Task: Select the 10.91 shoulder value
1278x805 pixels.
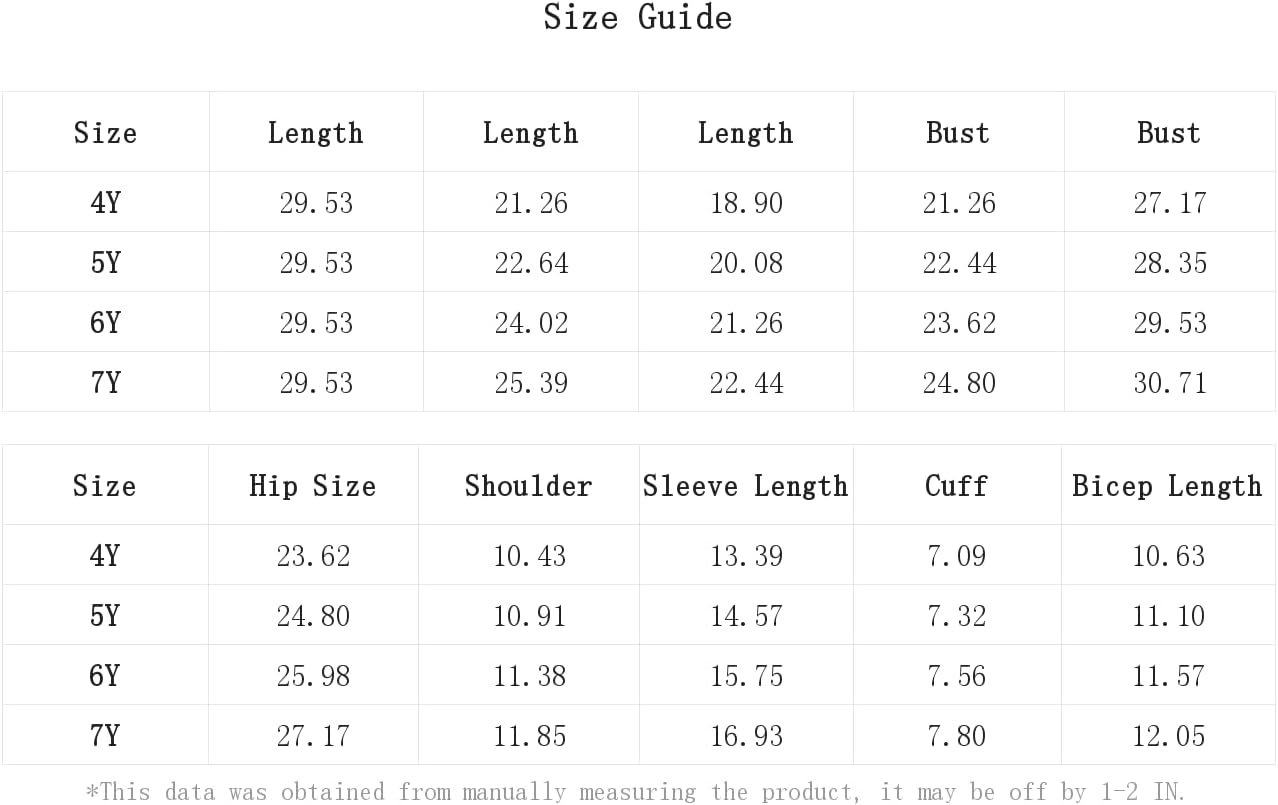Action: point(529,616)
